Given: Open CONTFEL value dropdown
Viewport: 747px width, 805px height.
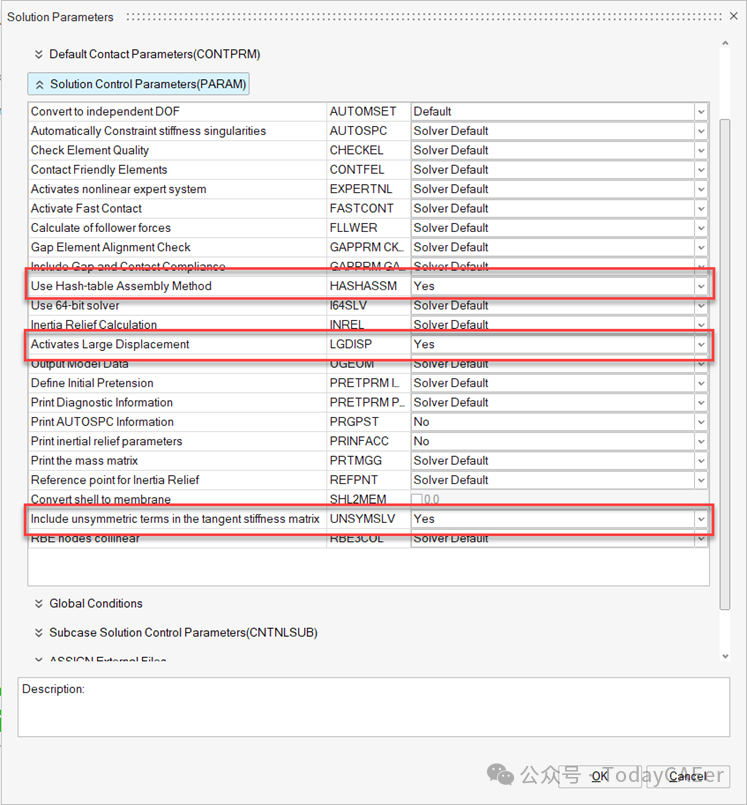Looking at the screenshot, I should [701, 170].
